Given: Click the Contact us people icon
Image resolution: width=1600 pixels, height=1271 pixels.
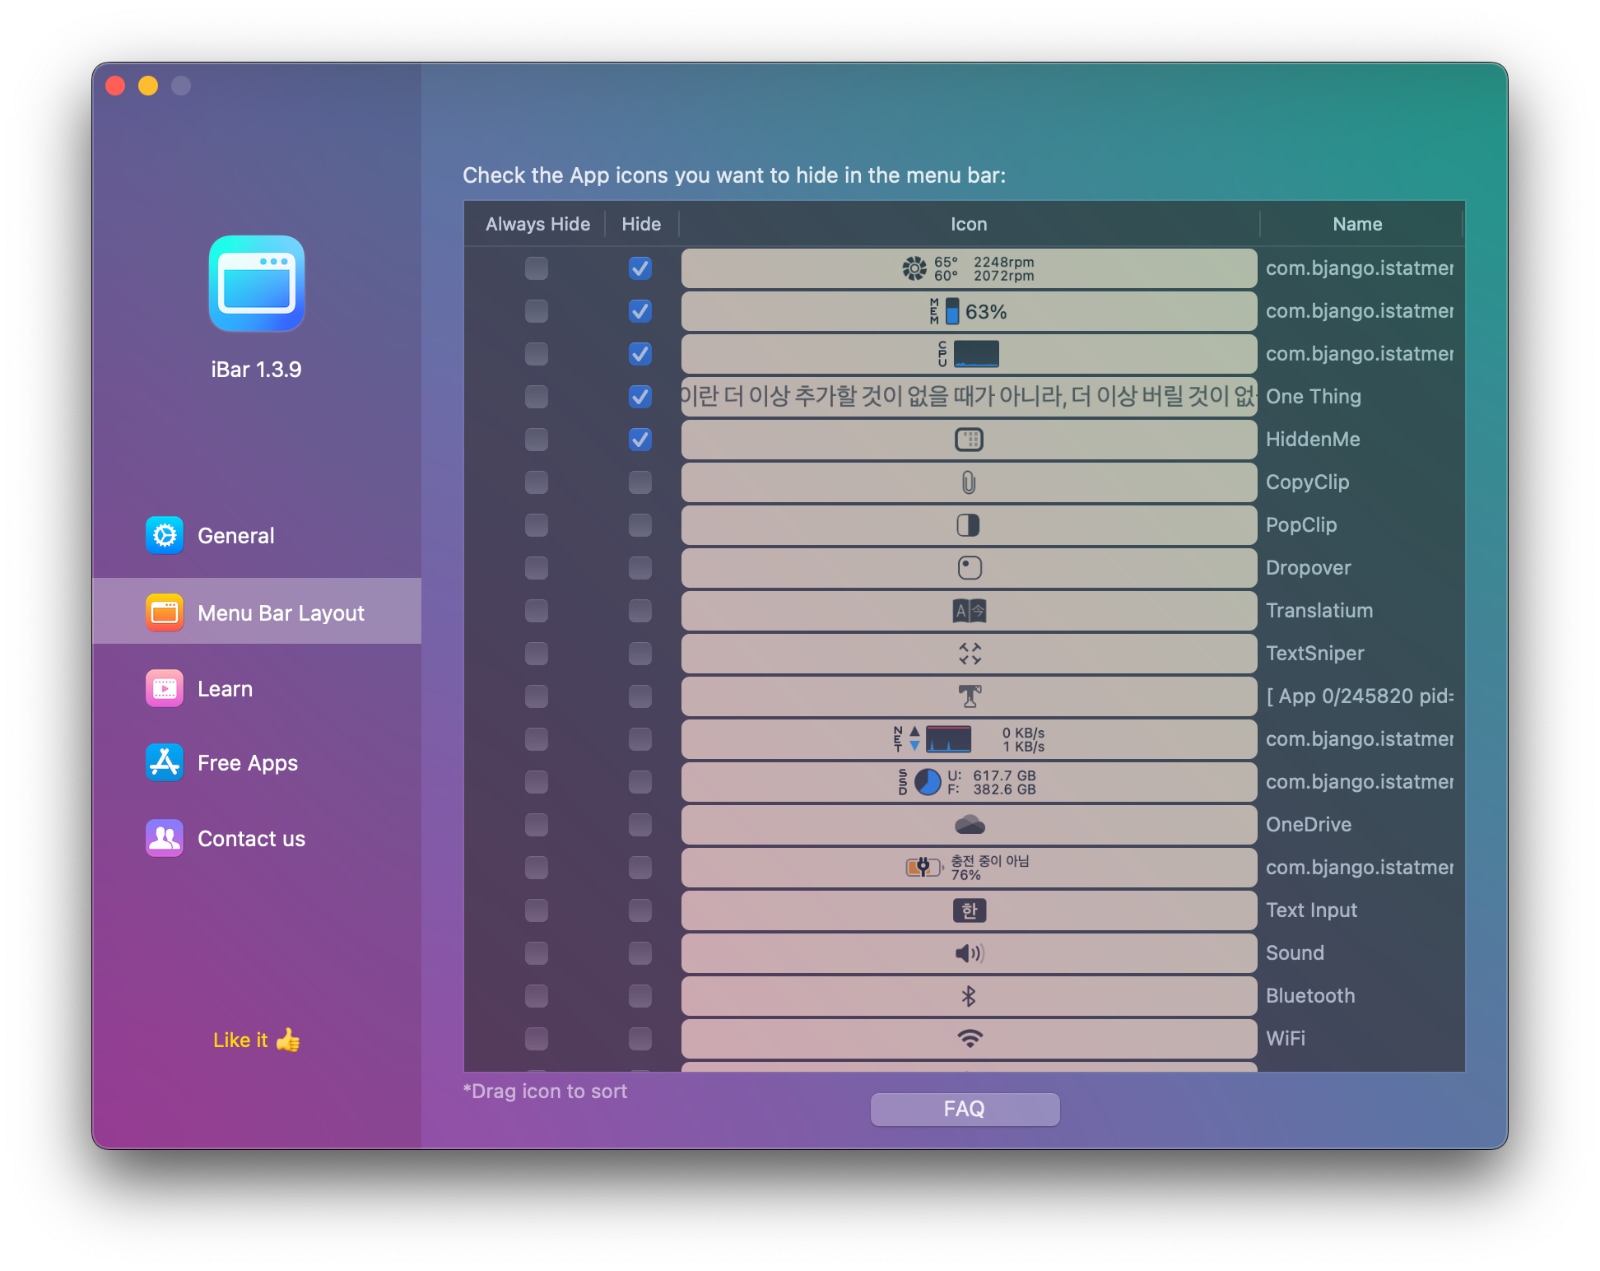Looking at the screenshot, I should [165, 838].
